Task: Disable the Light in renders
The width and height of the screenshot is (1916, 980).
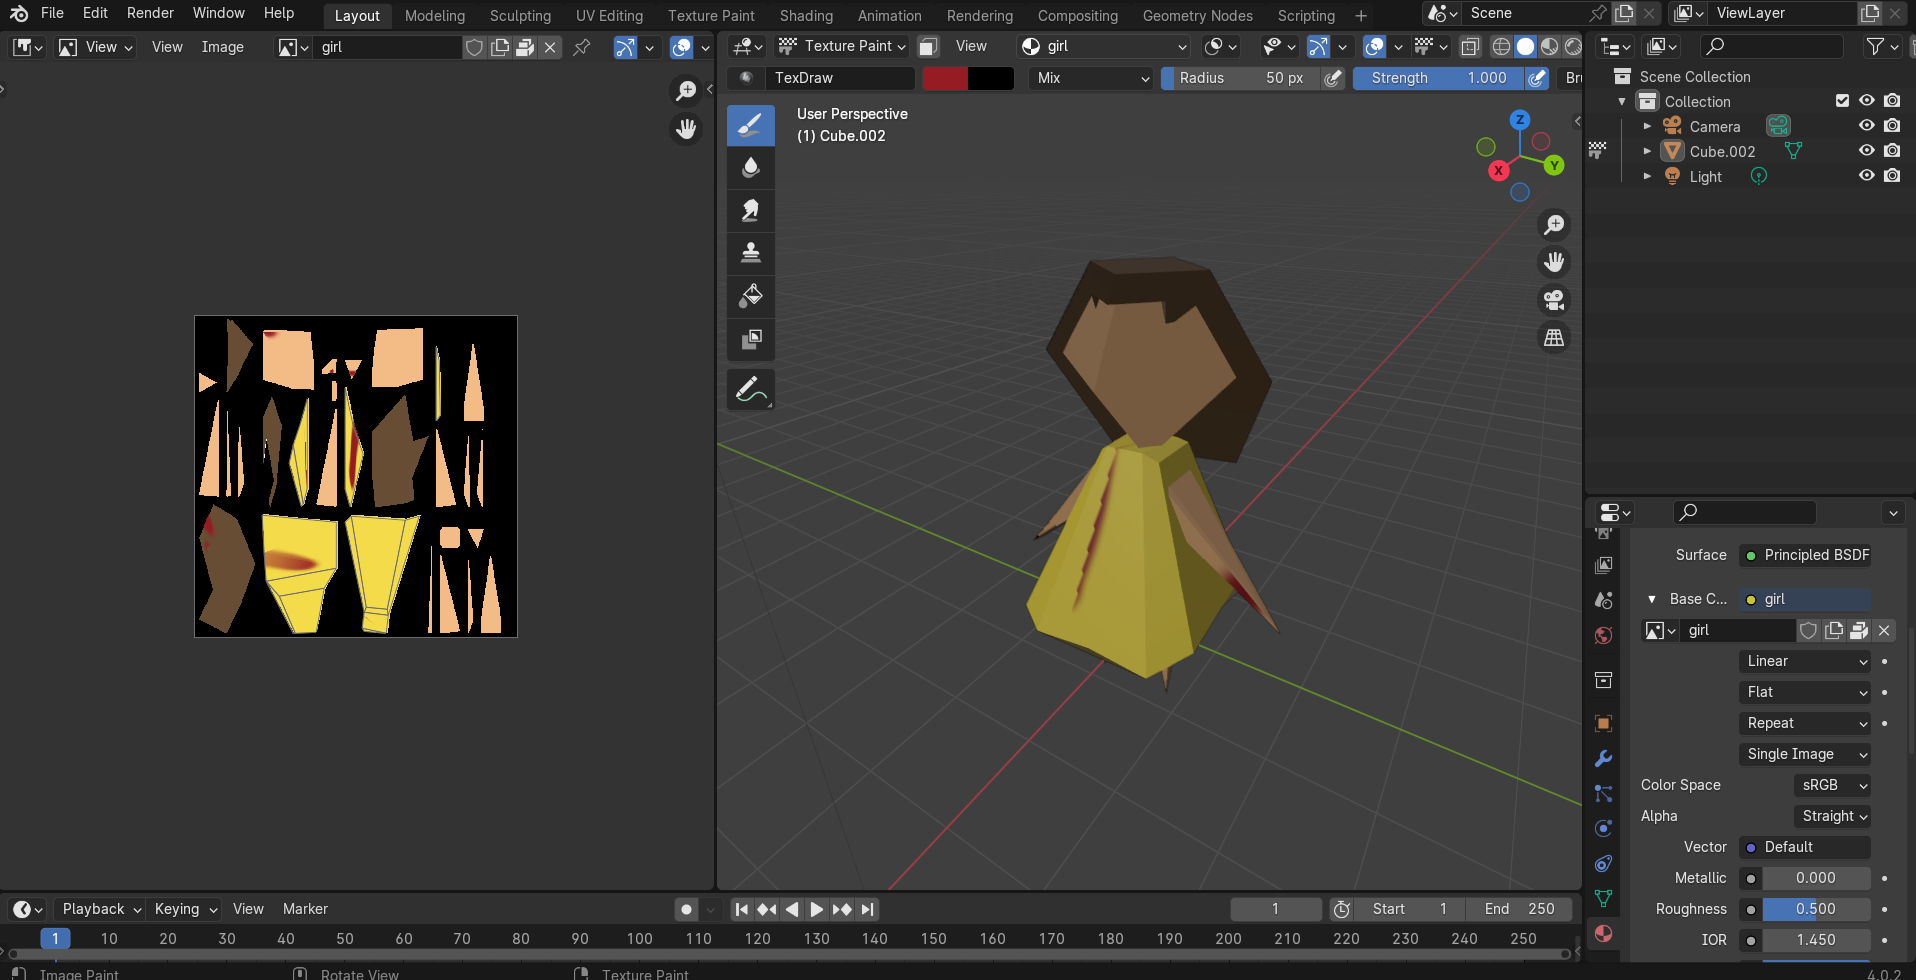Action: point(1892,176)
